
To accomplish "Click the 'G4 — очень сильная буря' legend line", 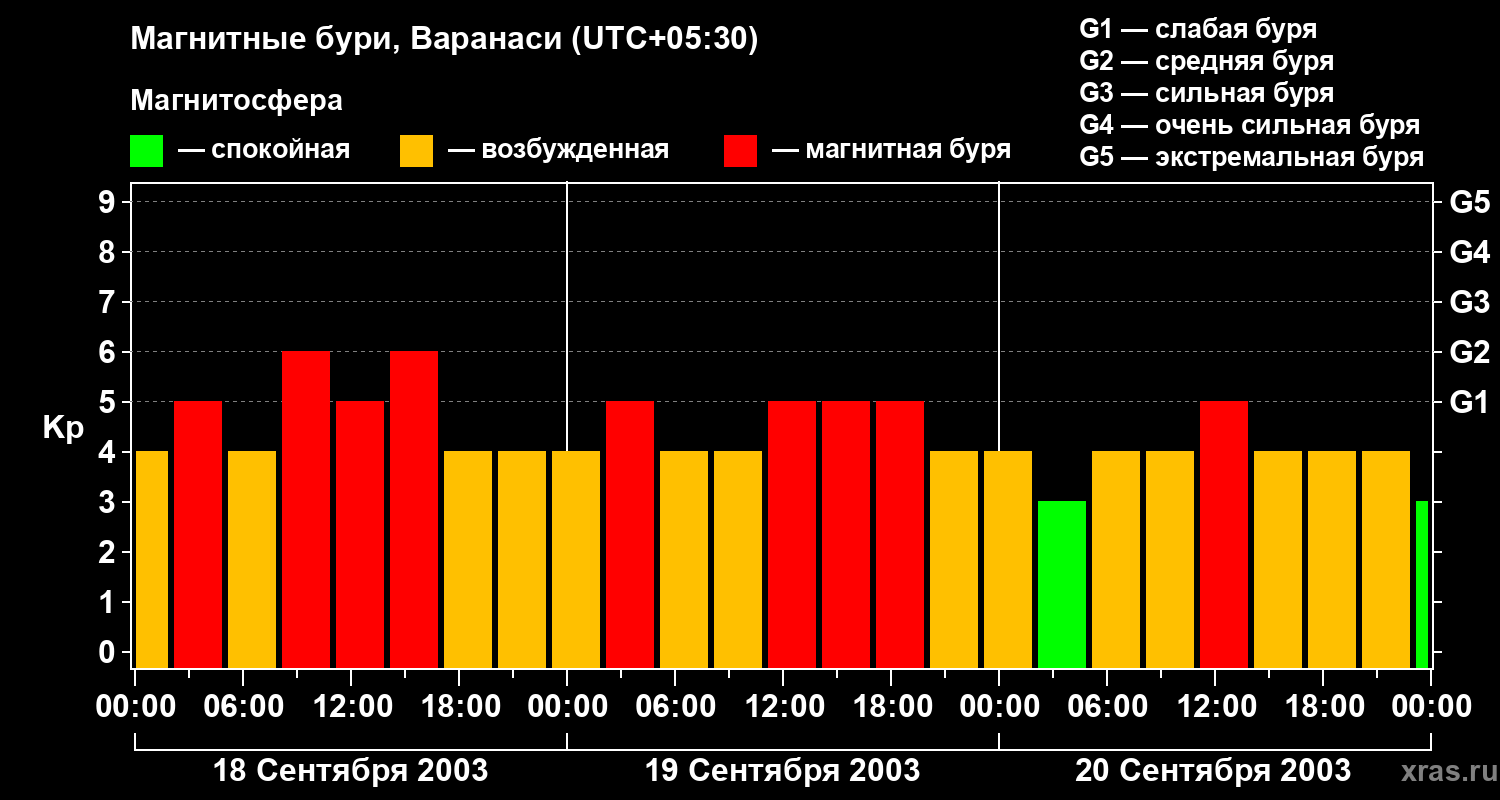I will click(1249, 125).
